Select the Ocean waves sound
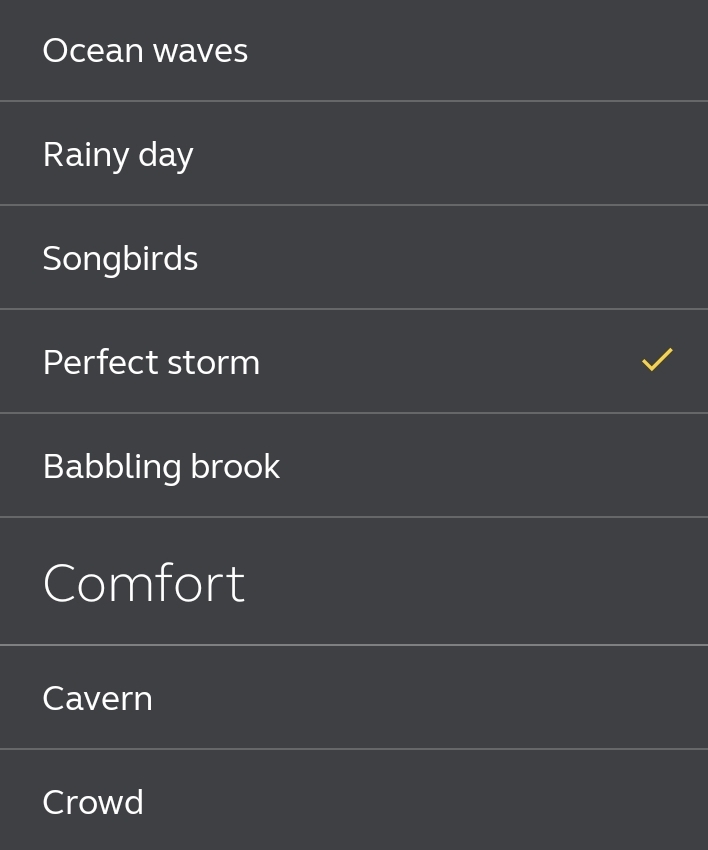Viewport: 708px width, 850px height. coord(354,50)
